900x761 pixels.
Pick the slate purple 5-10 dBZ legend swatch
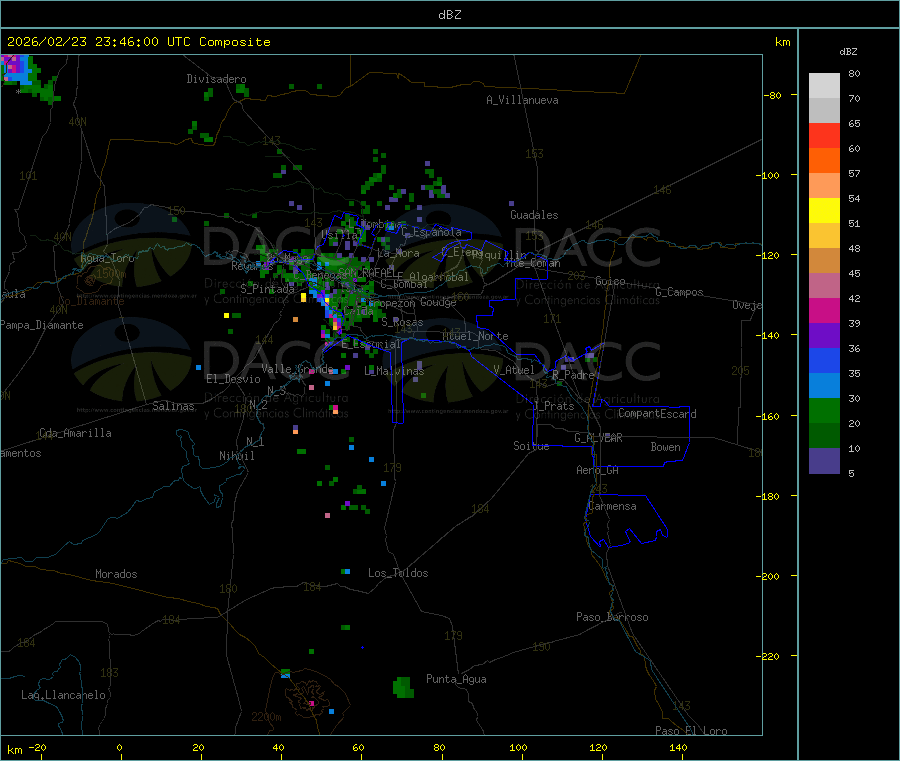click(824, 461)
